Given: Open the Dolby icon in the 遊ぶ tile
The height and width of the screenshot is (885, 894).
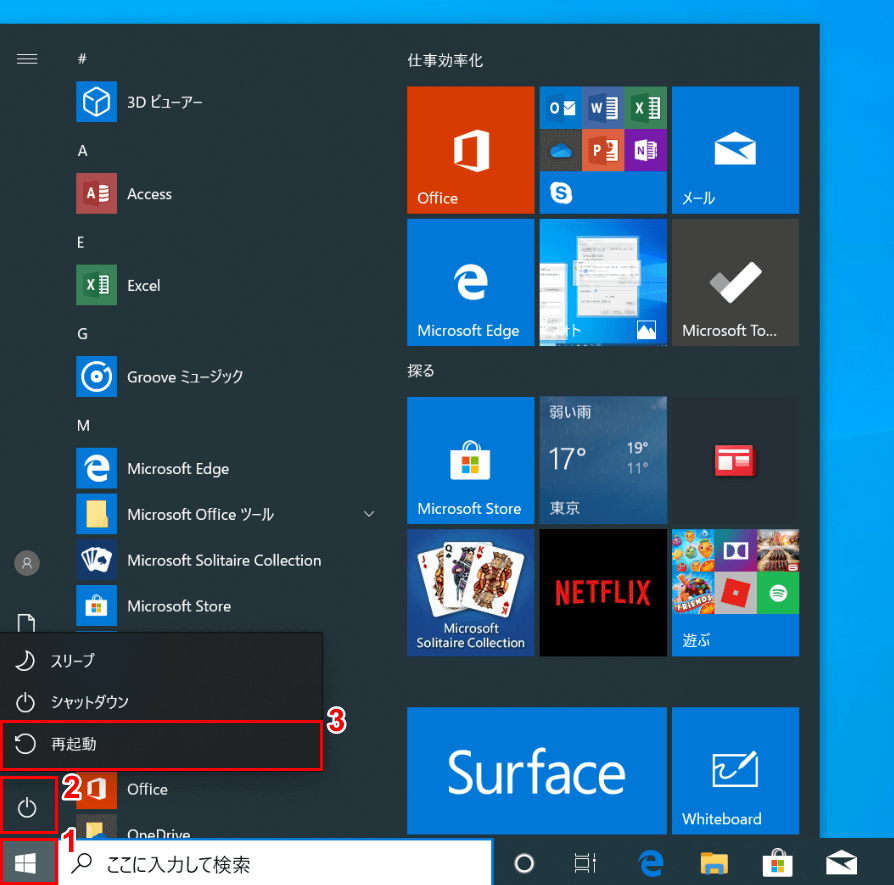Looking at the screenshot, I should [735, 550].
